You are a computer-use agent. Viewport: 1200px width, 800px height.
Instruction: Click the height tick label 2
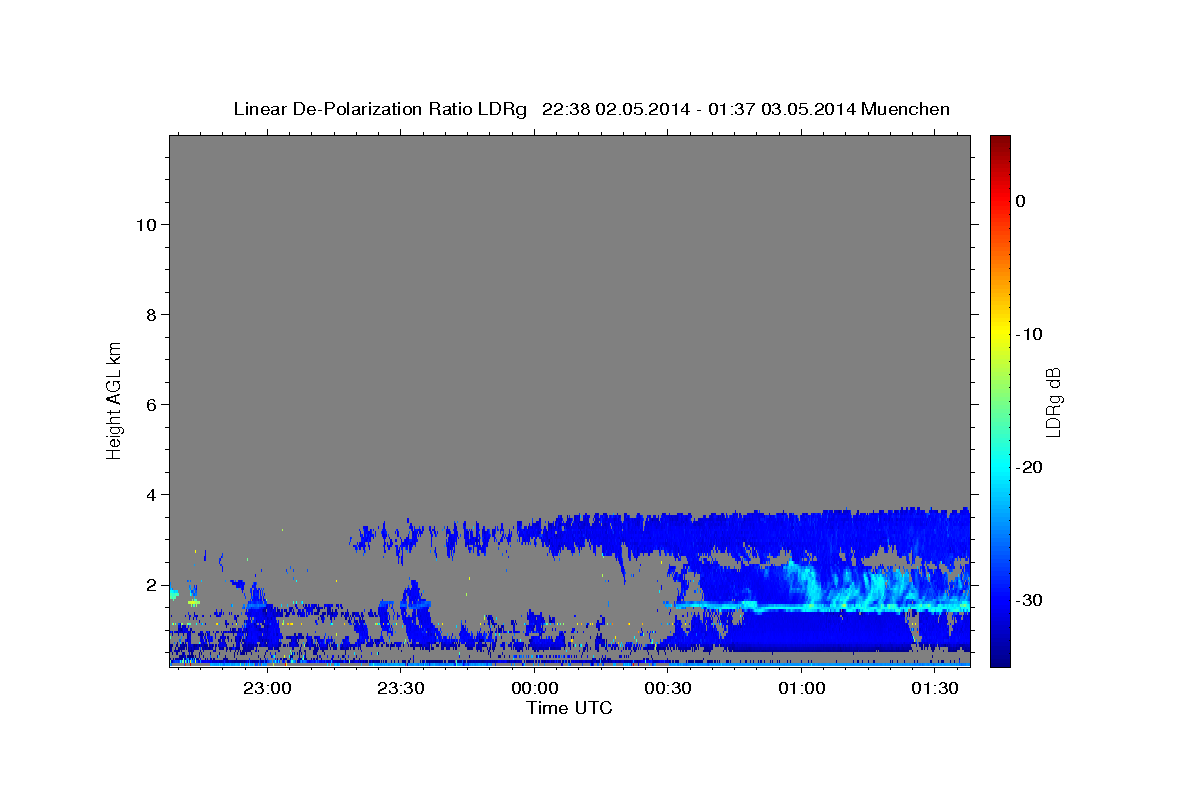coord(151,585)
